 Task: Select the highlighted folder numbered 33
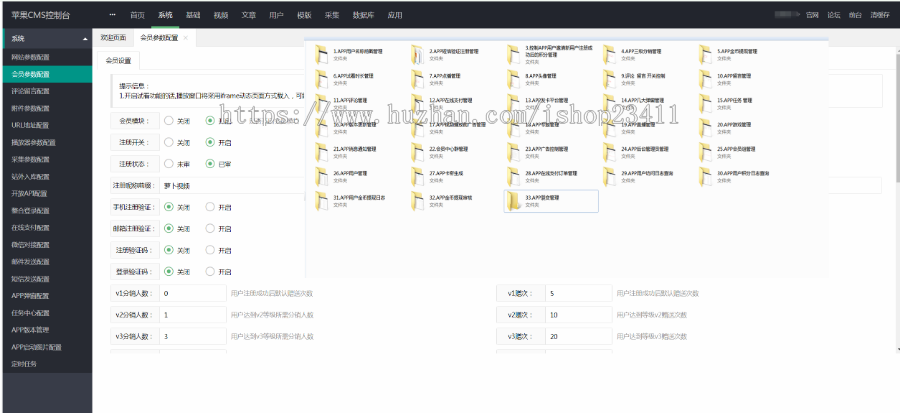[551, 201]
